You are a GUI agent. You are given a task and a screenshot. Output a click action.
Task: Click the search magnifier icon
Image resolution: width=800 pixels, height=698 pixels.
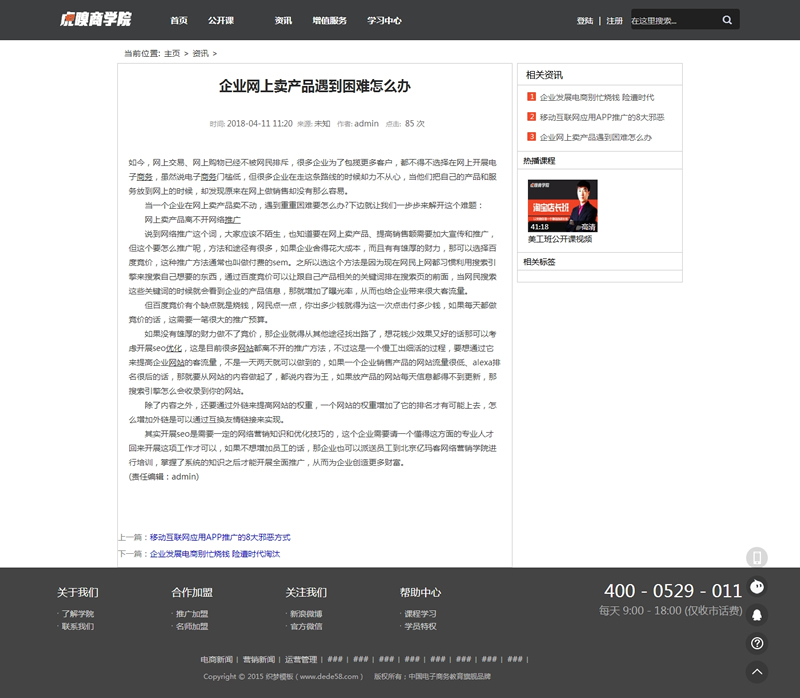click(x=727, y=20)
